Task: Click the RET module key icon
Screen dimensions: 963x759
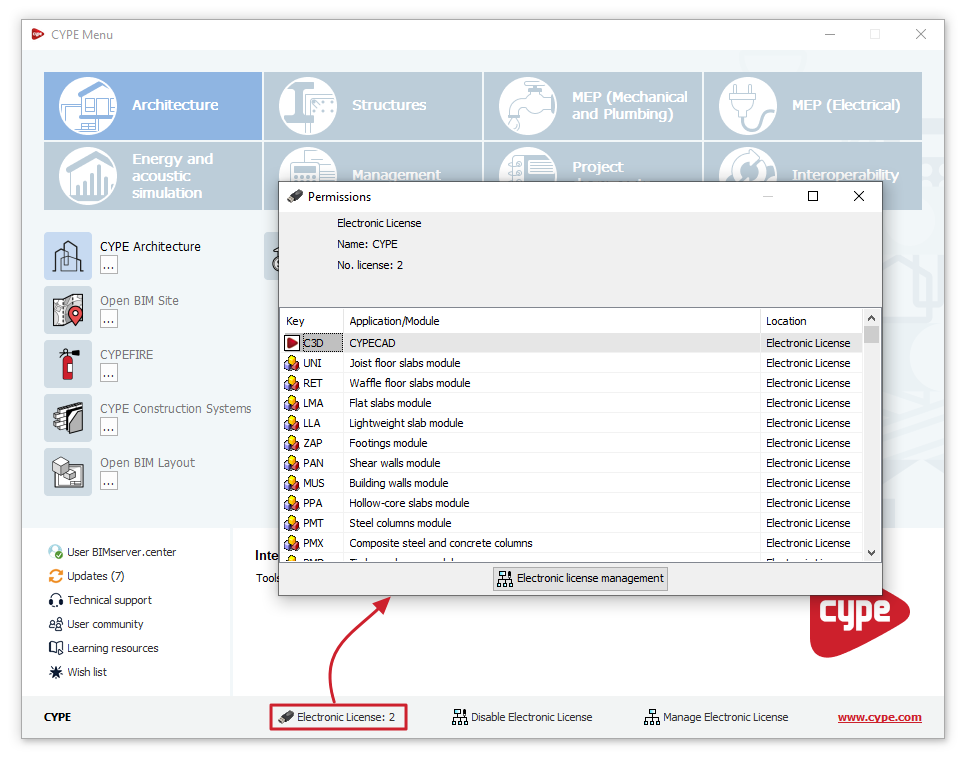Action: point(292,383)
